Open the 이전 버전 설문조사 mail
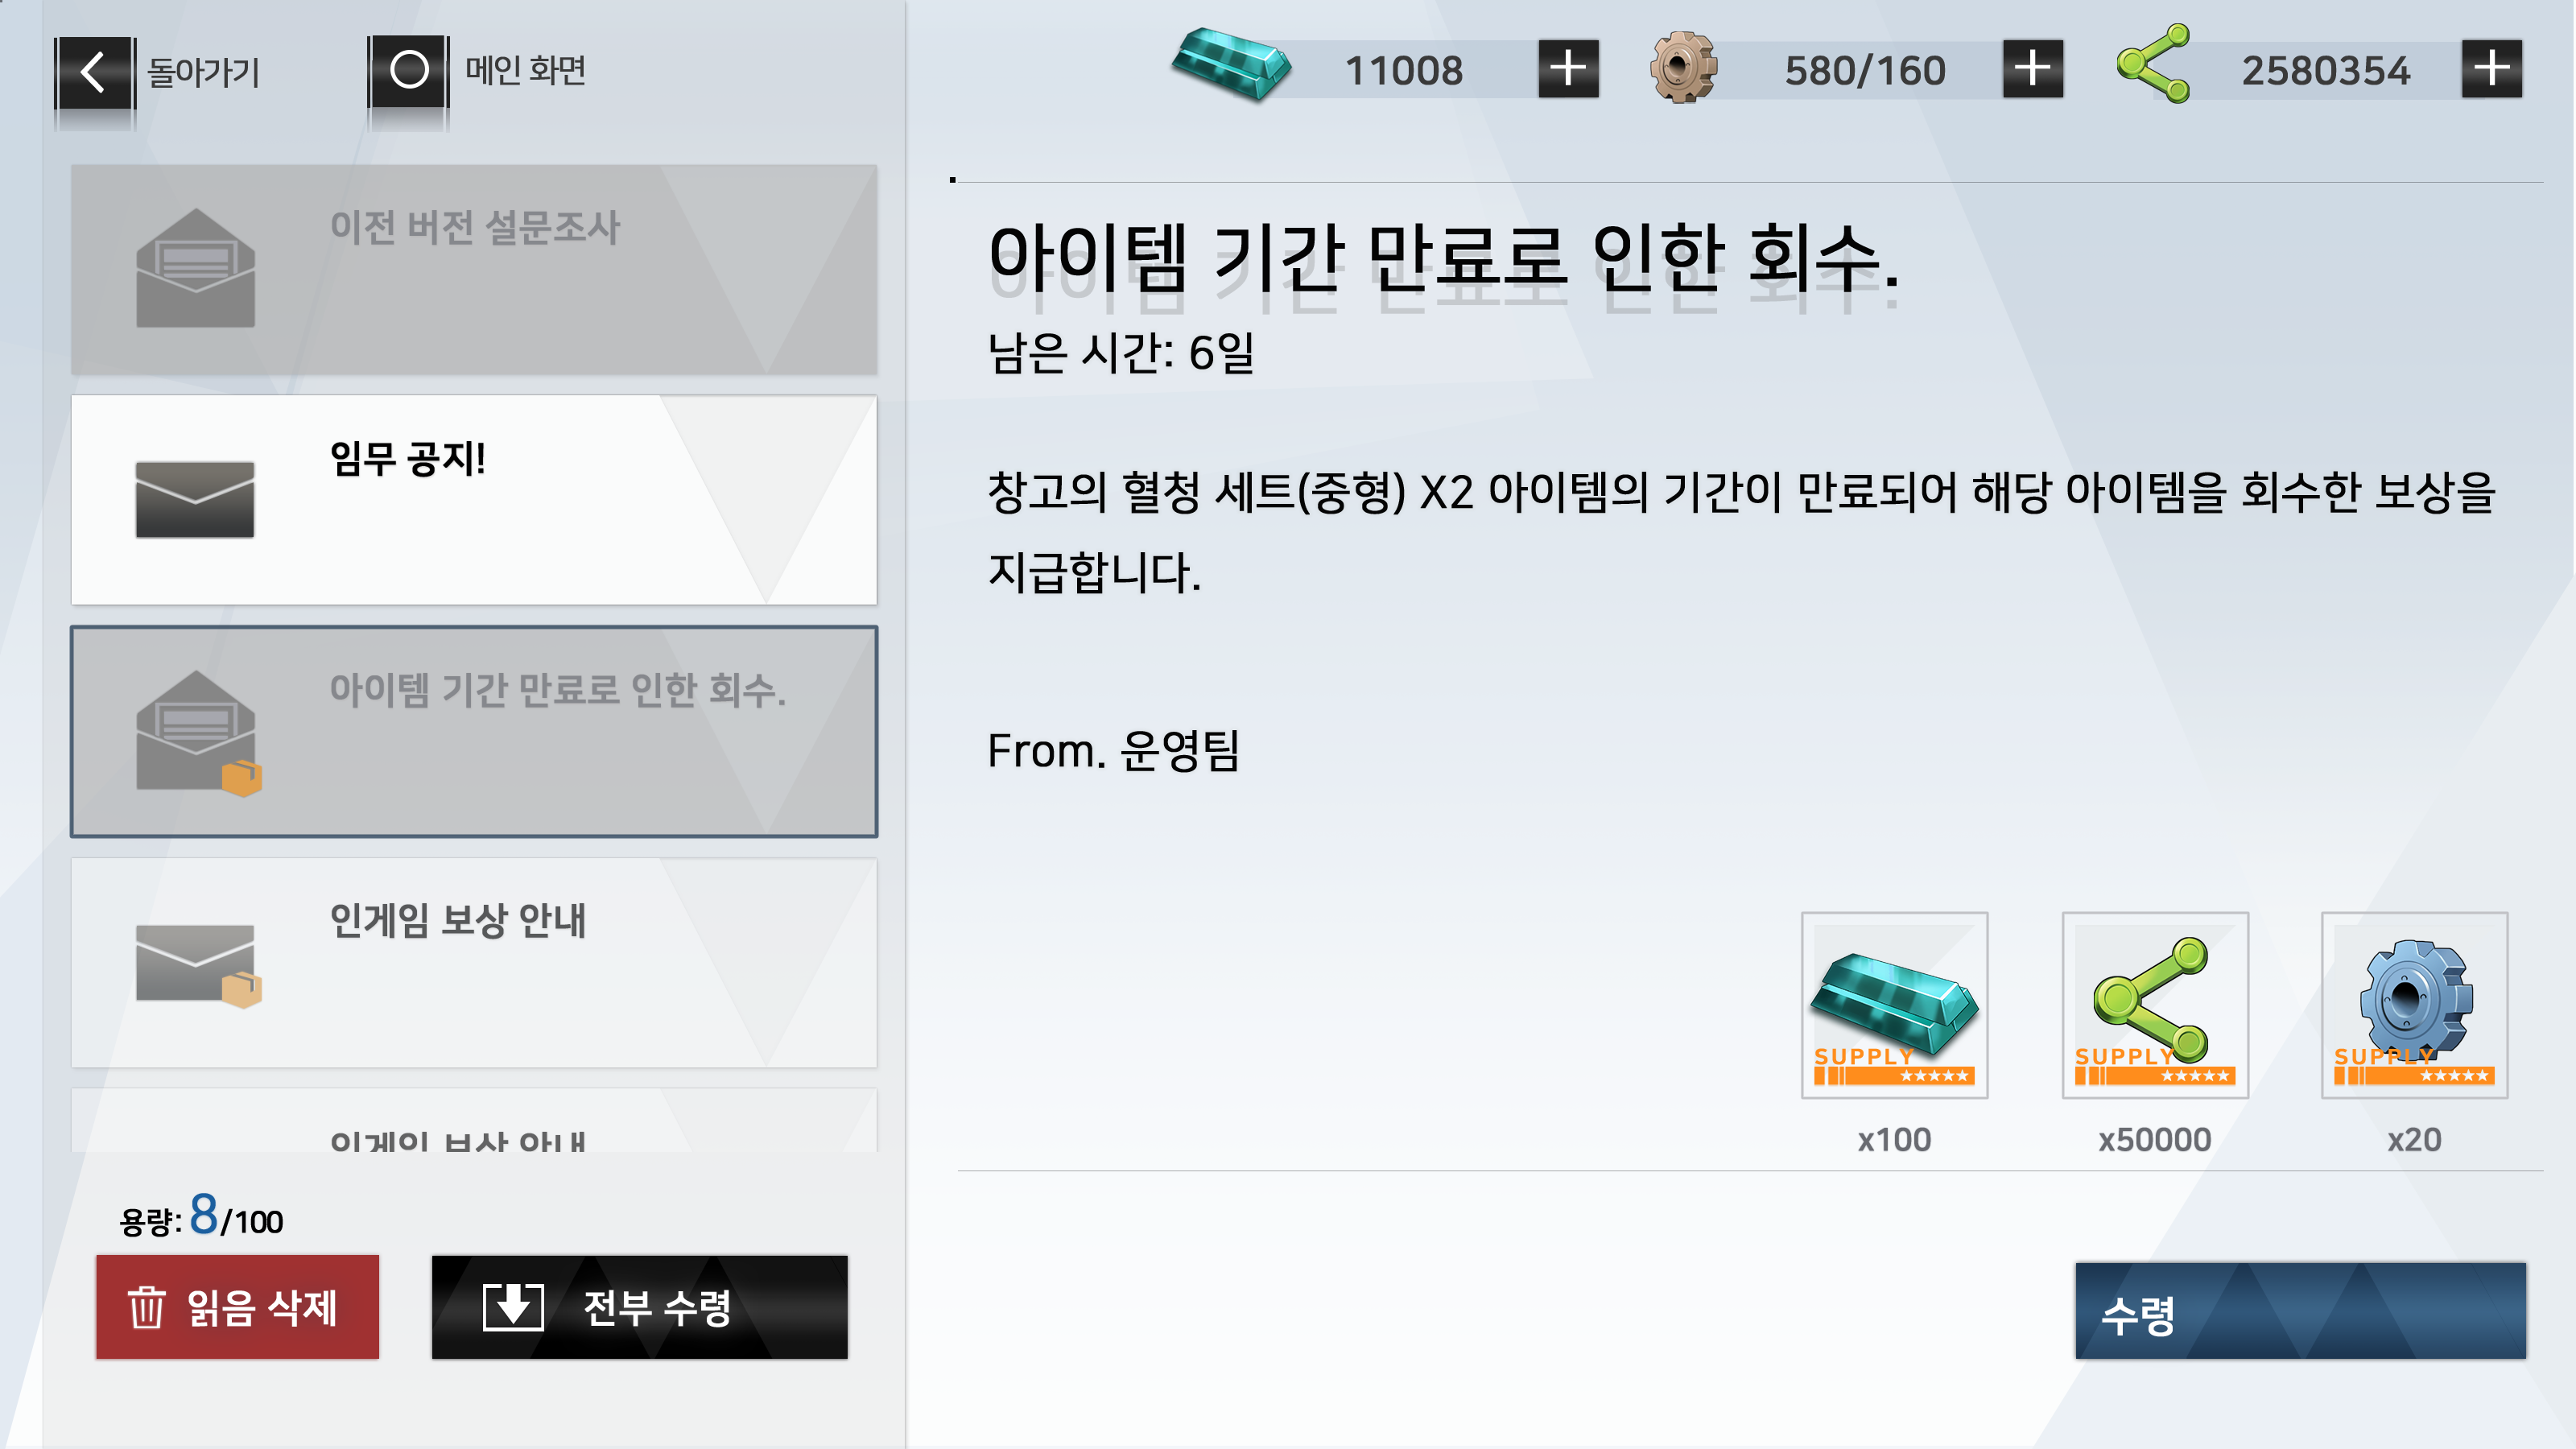This screenshot has width=2576, height=1449. [474, 270]
